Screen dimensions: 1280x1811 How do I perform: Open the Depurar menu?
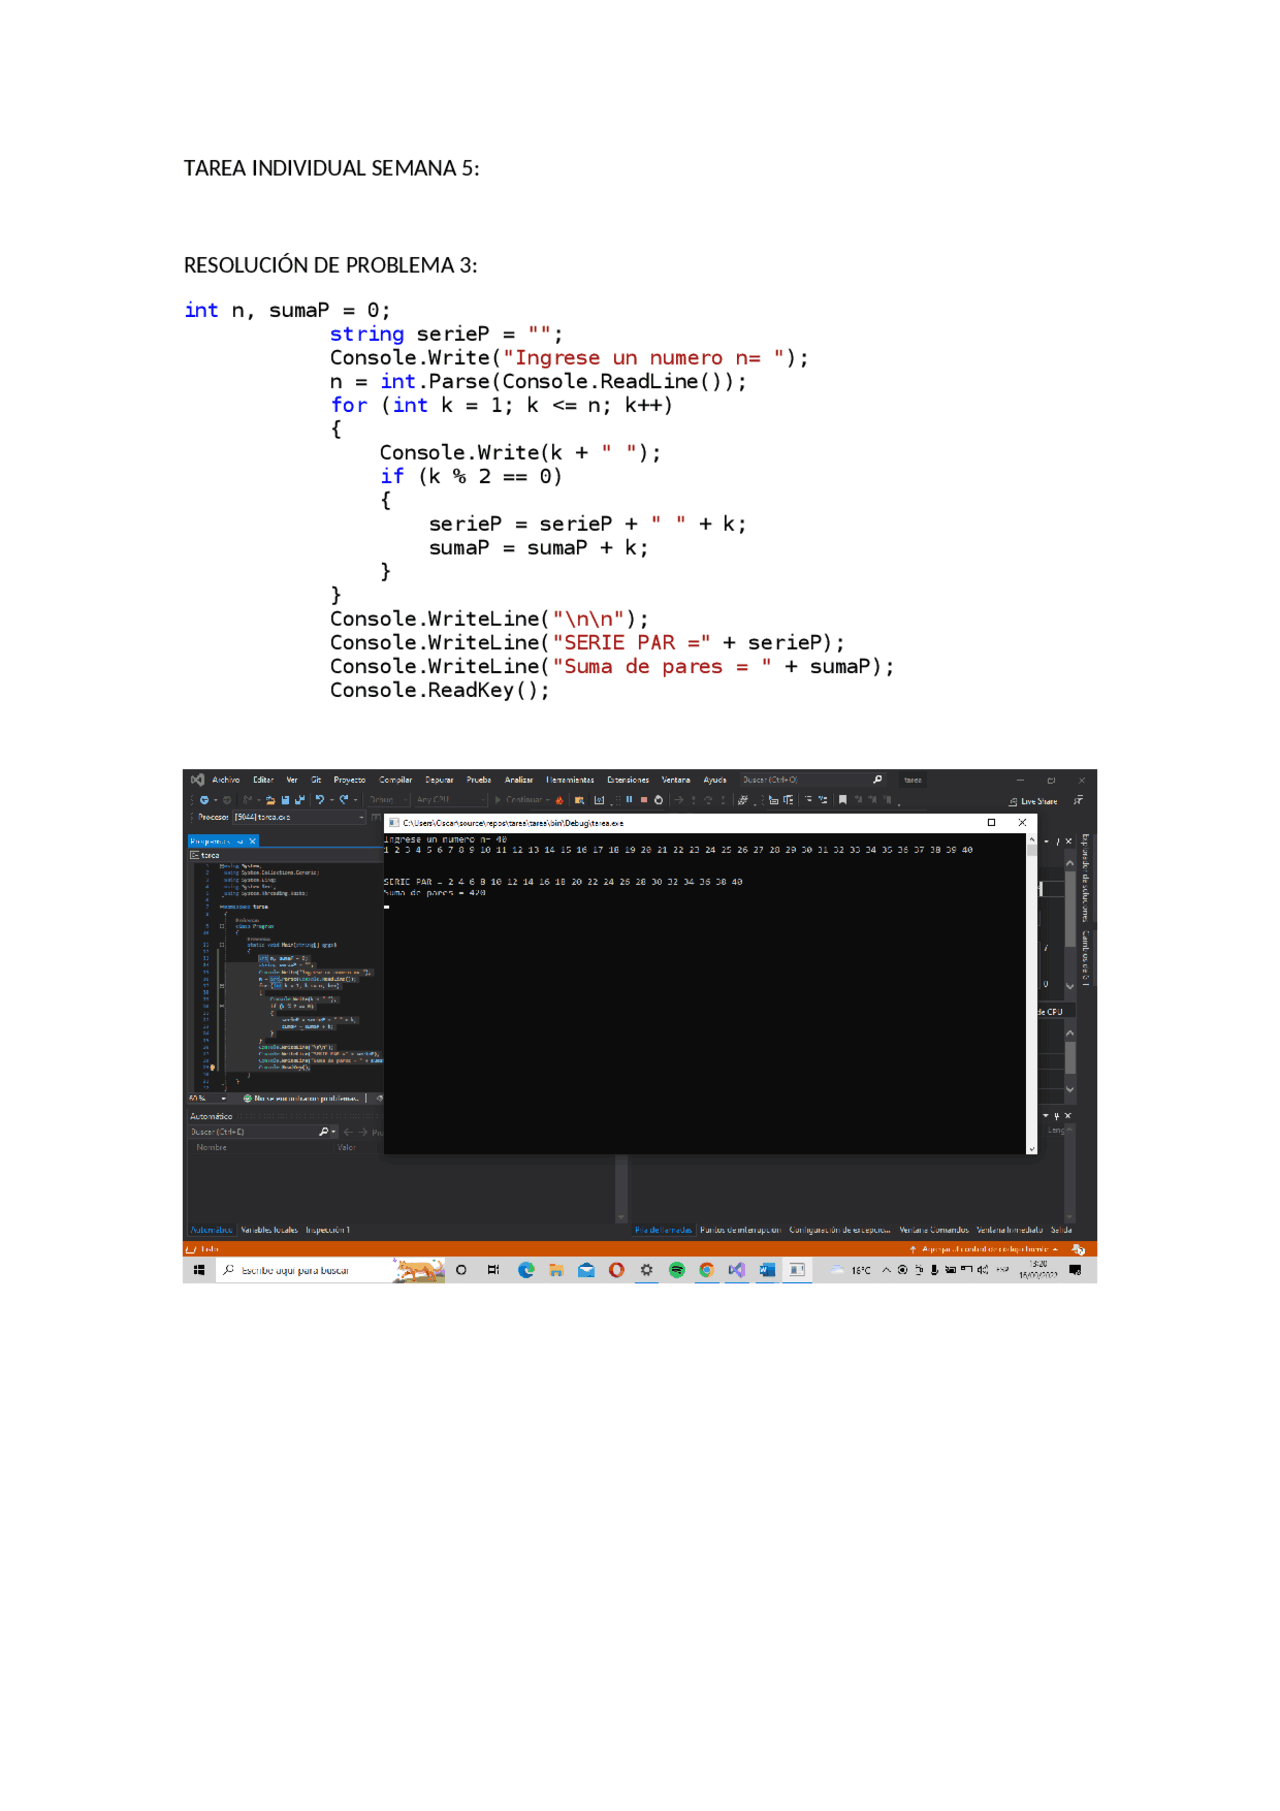(439, 780)
